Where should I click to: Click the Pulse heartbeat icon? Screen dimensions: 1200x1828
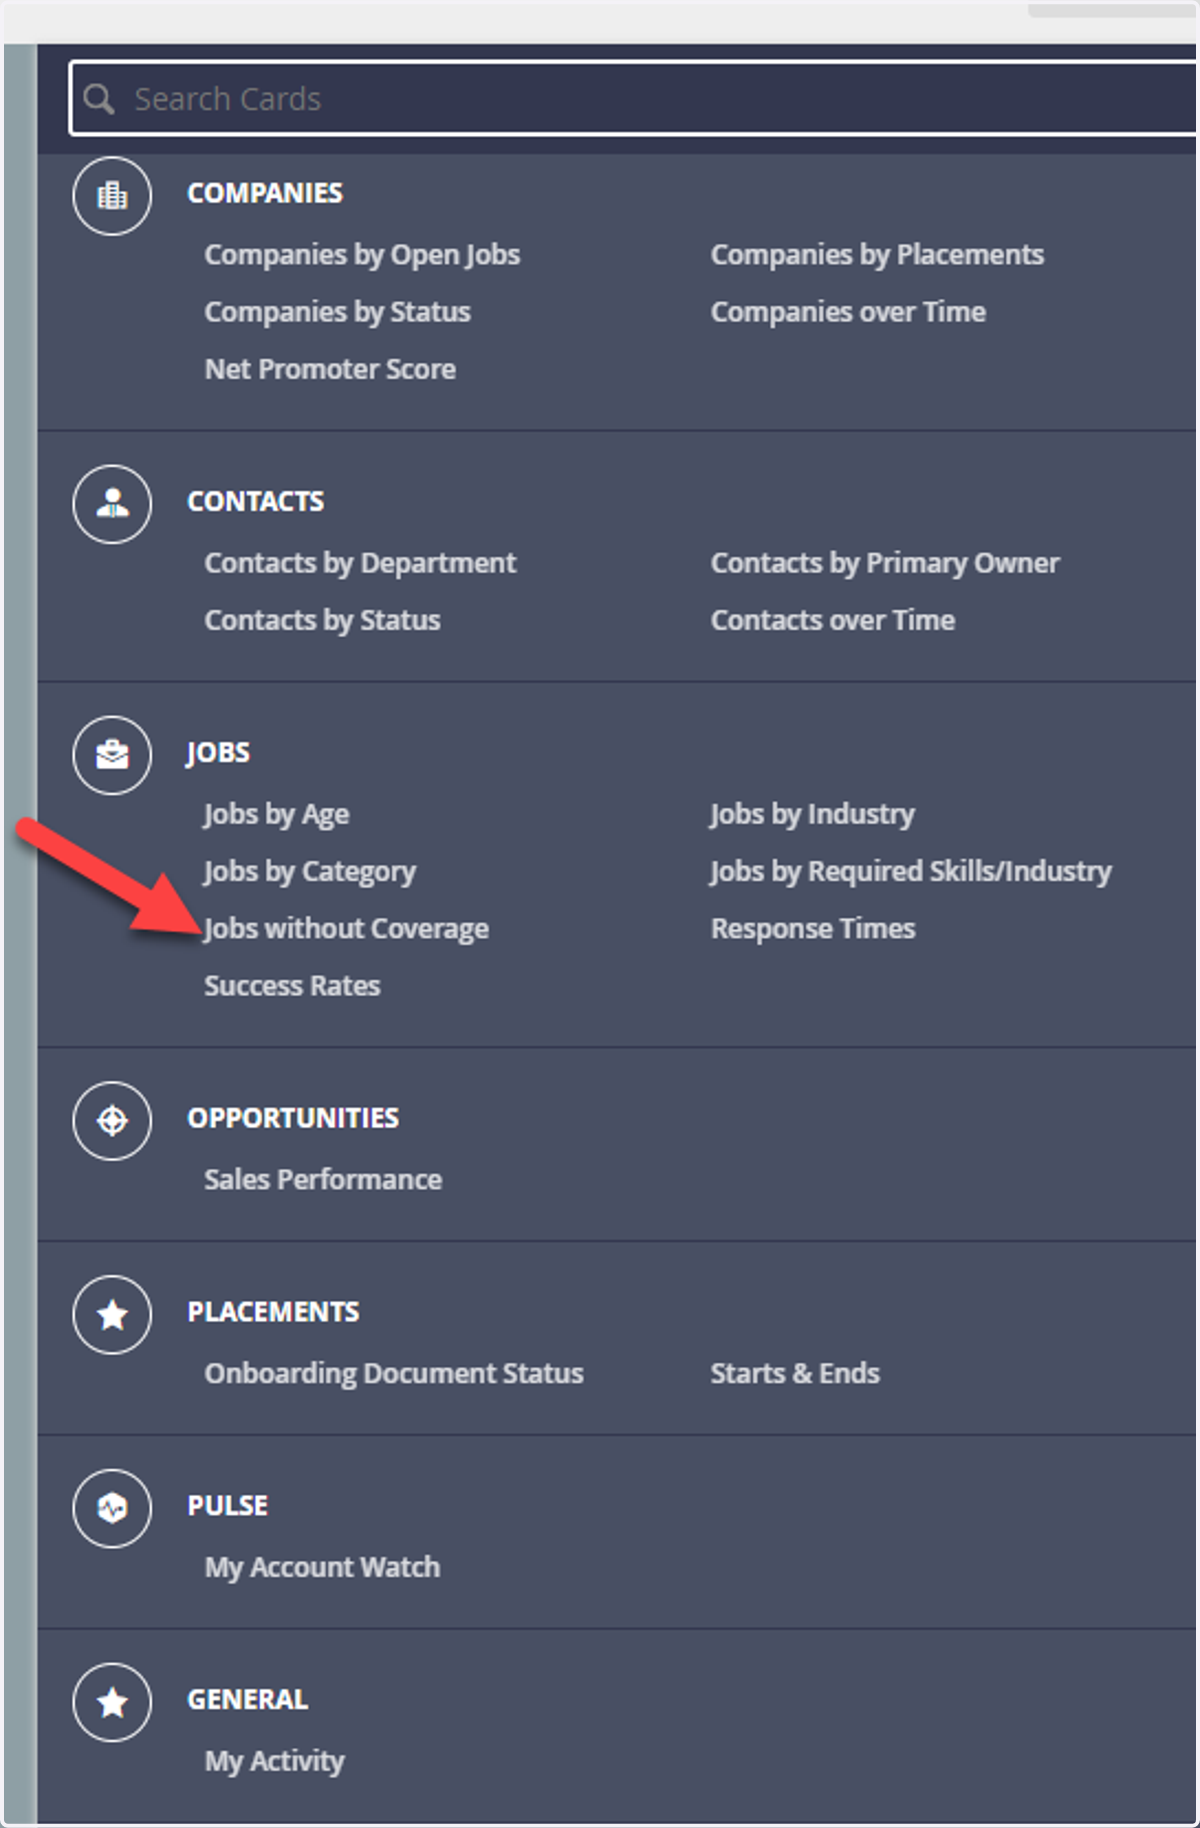point(112,1508)
